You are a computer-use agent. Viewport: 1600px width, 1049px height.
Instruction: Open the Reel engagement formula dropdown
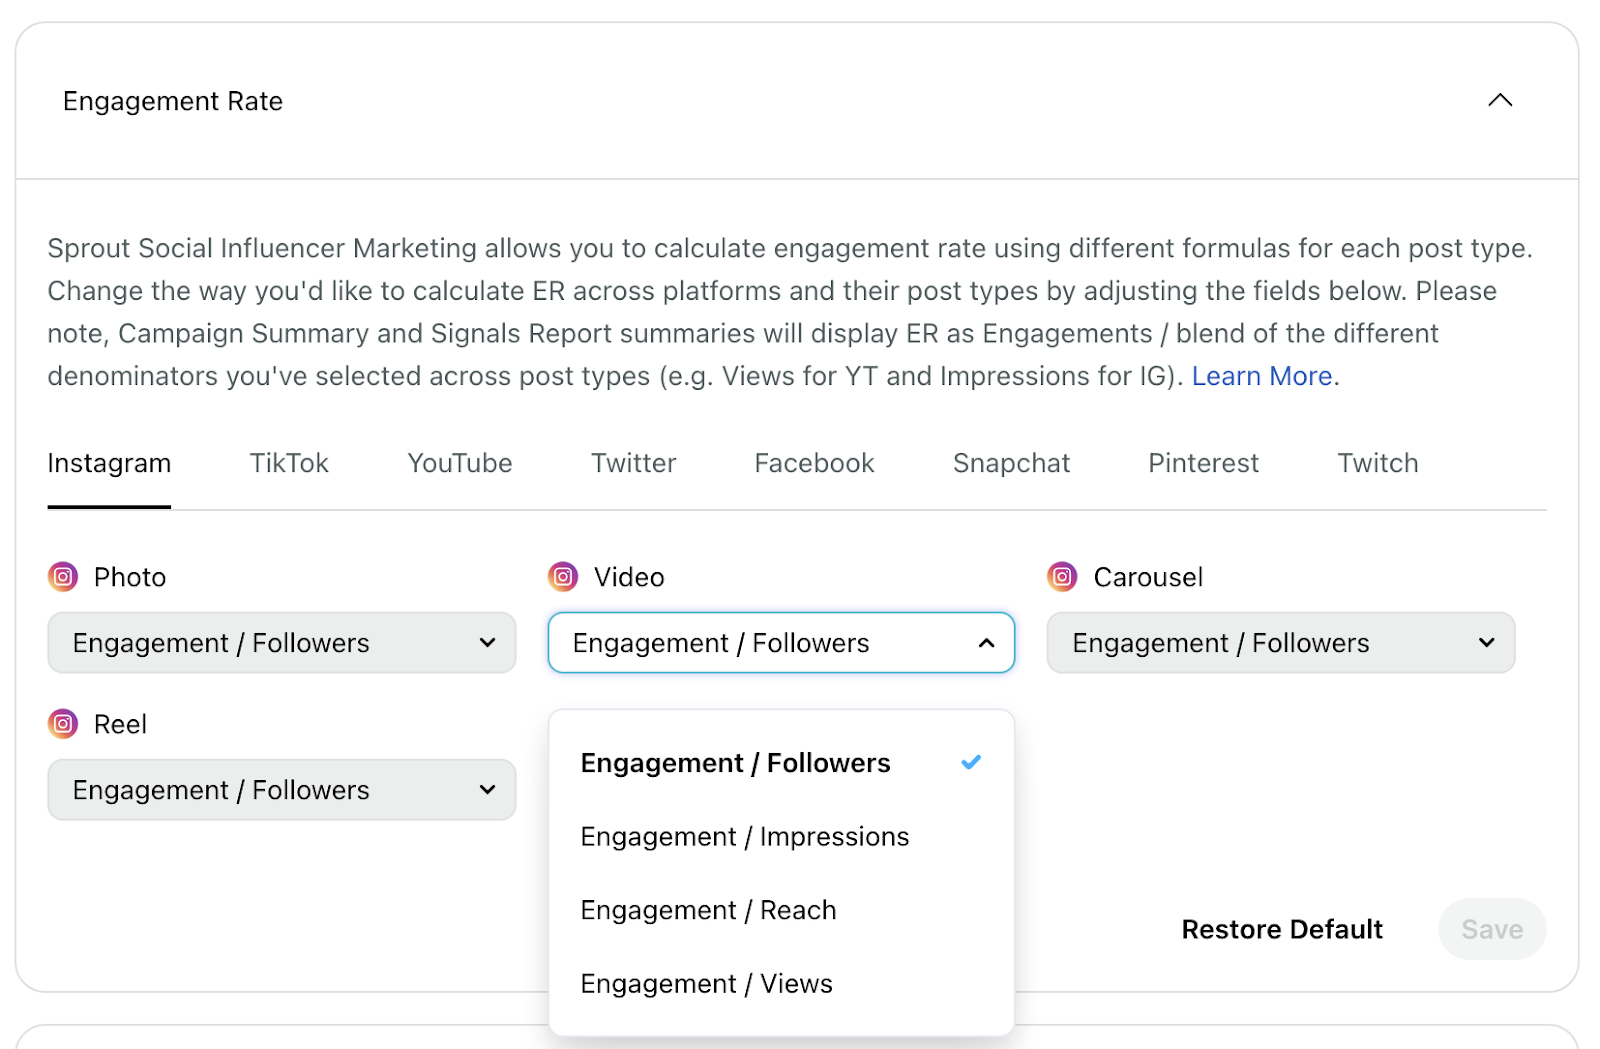coord(282,790)
